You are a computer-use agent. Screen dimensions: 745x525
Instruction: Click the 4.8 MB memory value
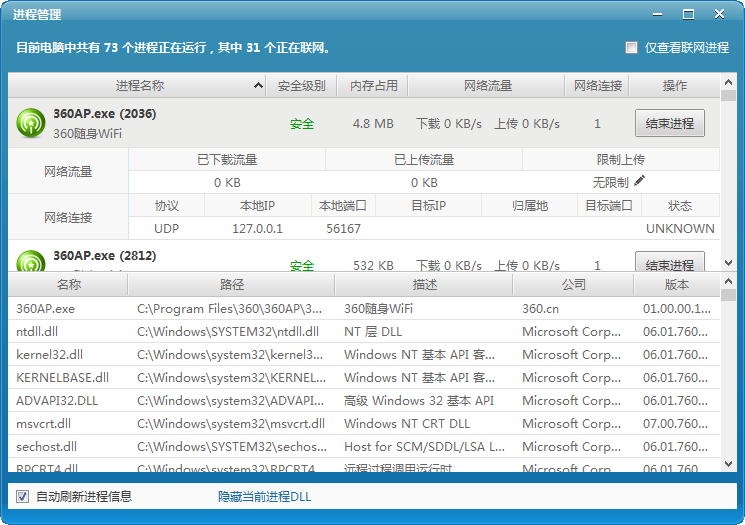point(373,124)
